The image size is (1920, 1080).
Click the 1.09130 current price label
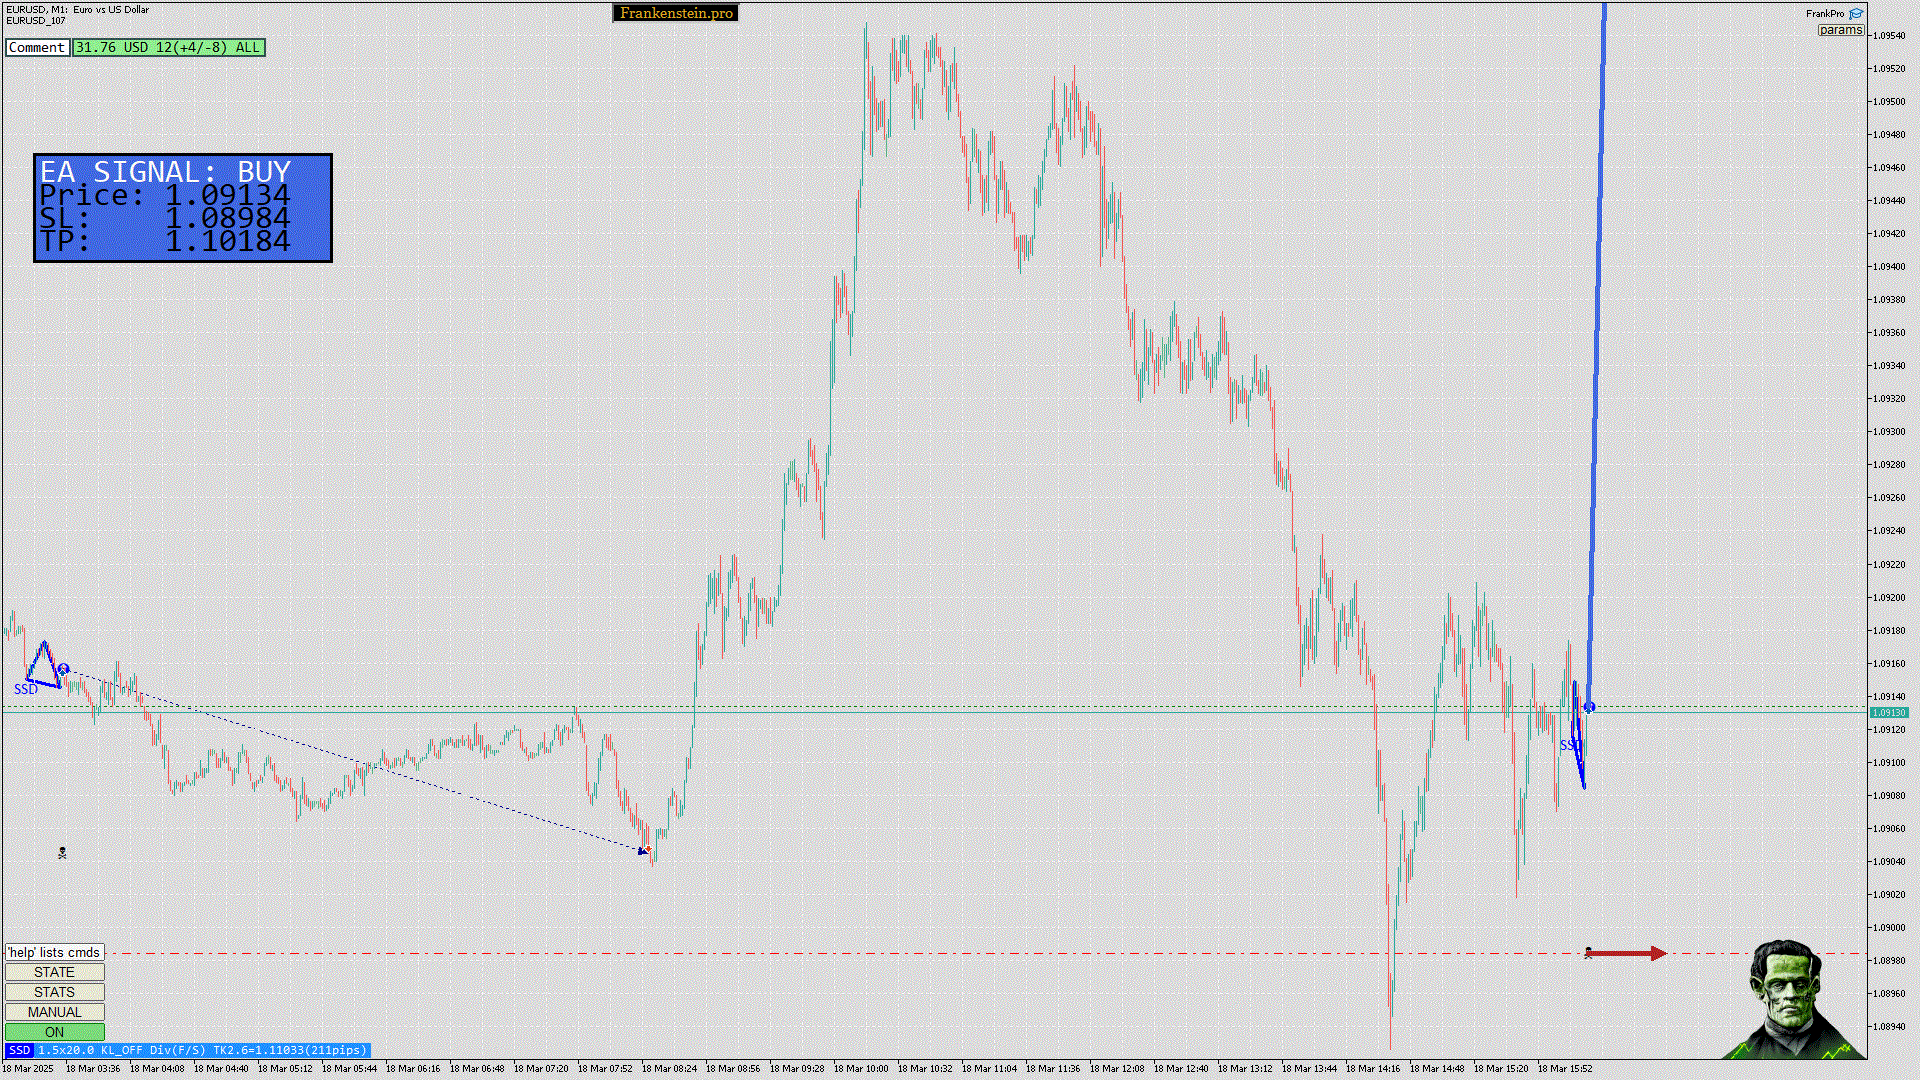pos(1888,713)
